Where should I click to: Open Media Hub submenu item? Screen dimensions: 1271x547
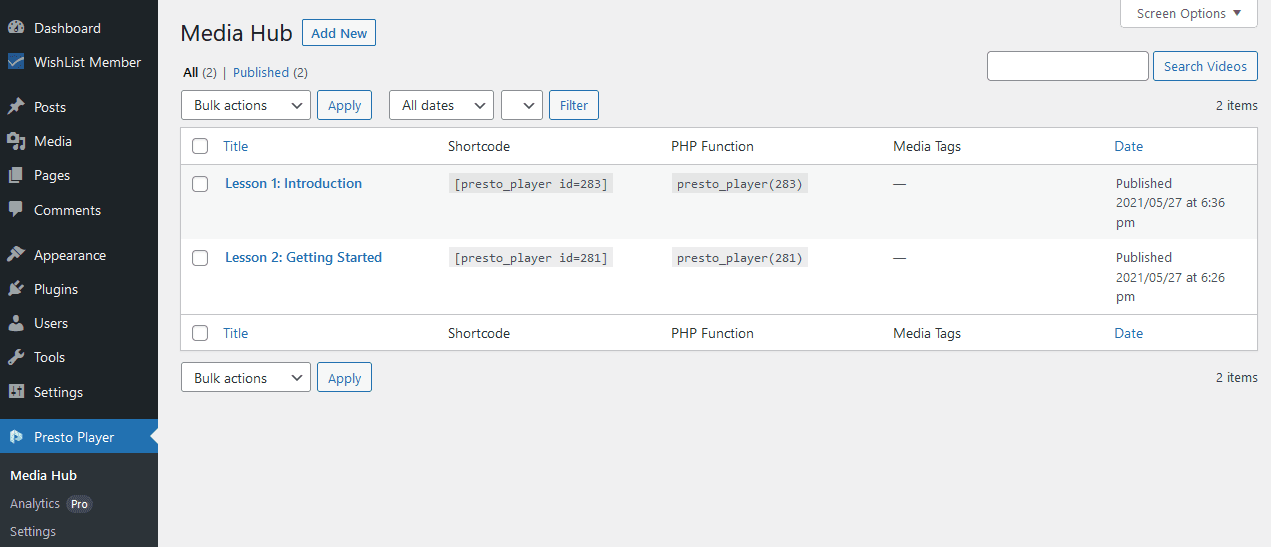tap(43, 475)
